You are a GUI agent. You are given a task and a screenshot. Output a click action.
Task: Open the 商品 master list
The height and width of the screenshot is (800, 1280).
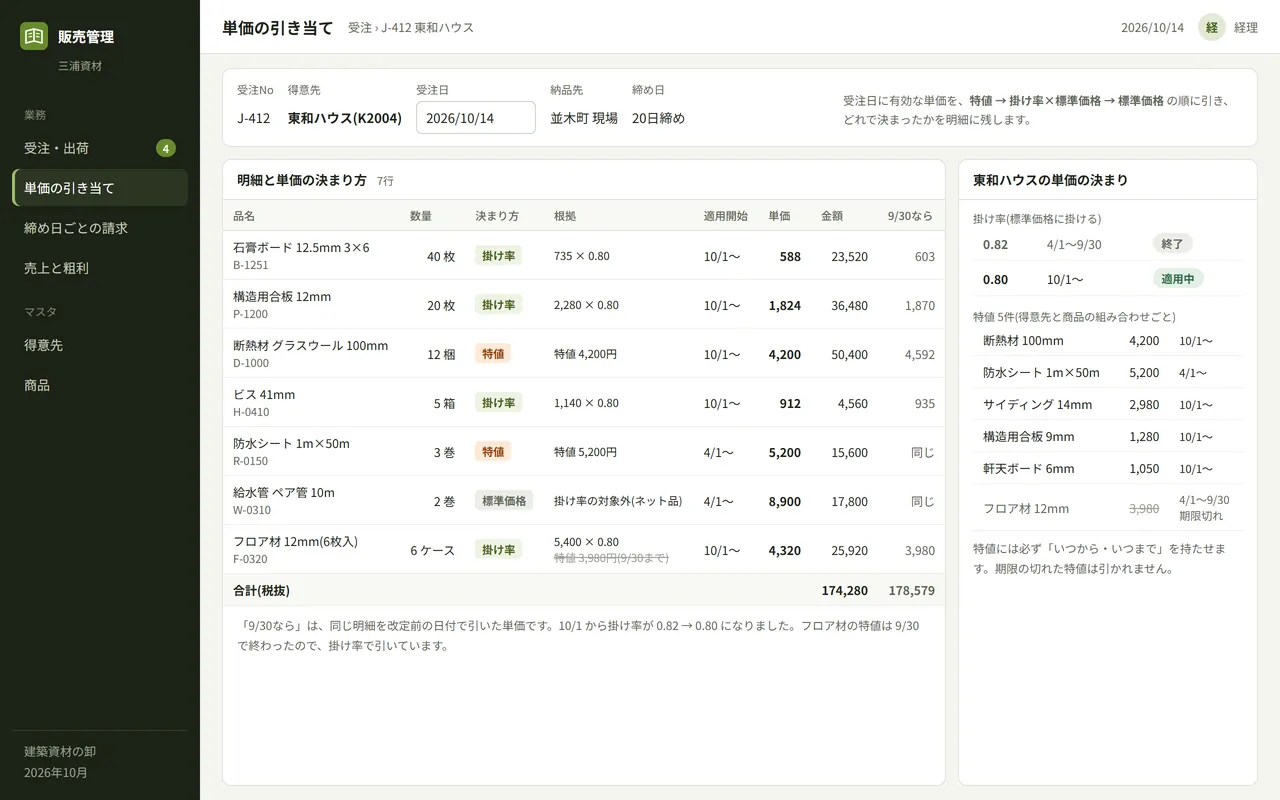100,385
